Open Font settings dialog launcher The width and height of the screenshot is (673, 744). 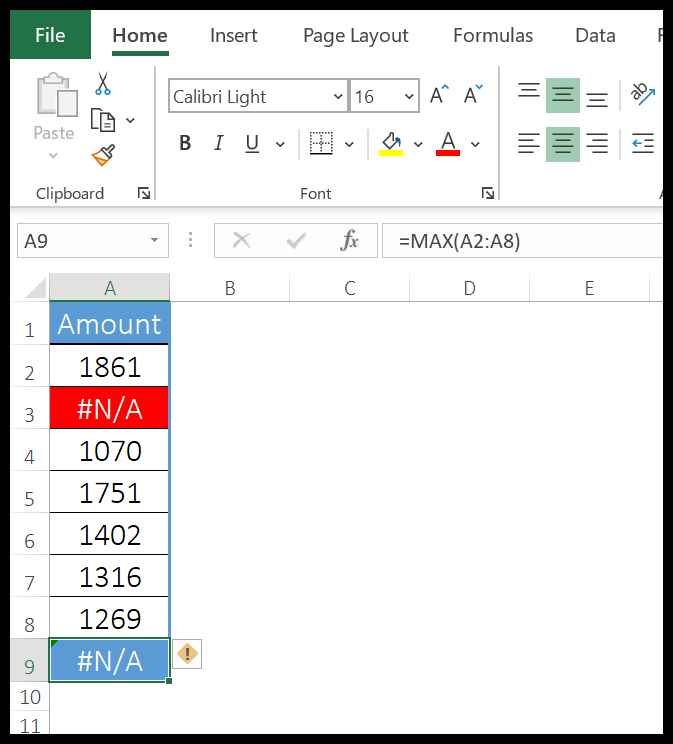(487, 193)
